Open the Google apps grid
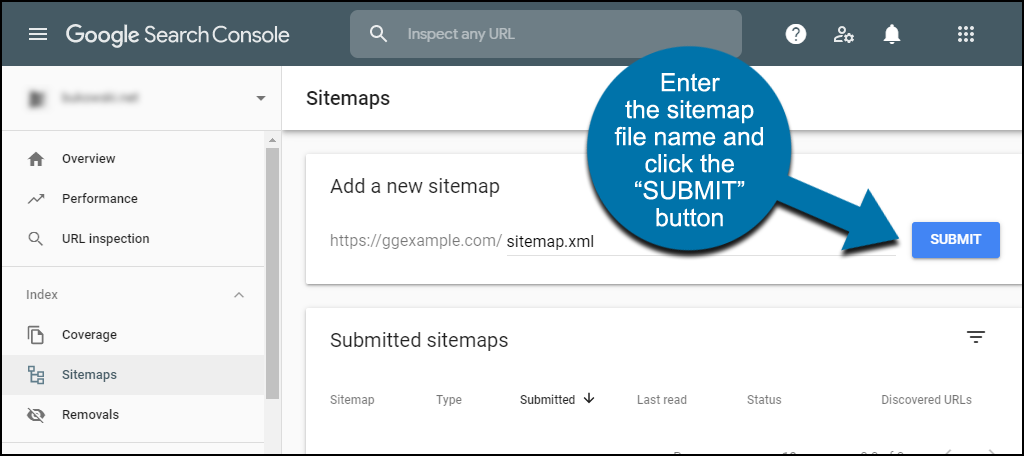This screenshot has width=1024, height=456. pos(965,34)
